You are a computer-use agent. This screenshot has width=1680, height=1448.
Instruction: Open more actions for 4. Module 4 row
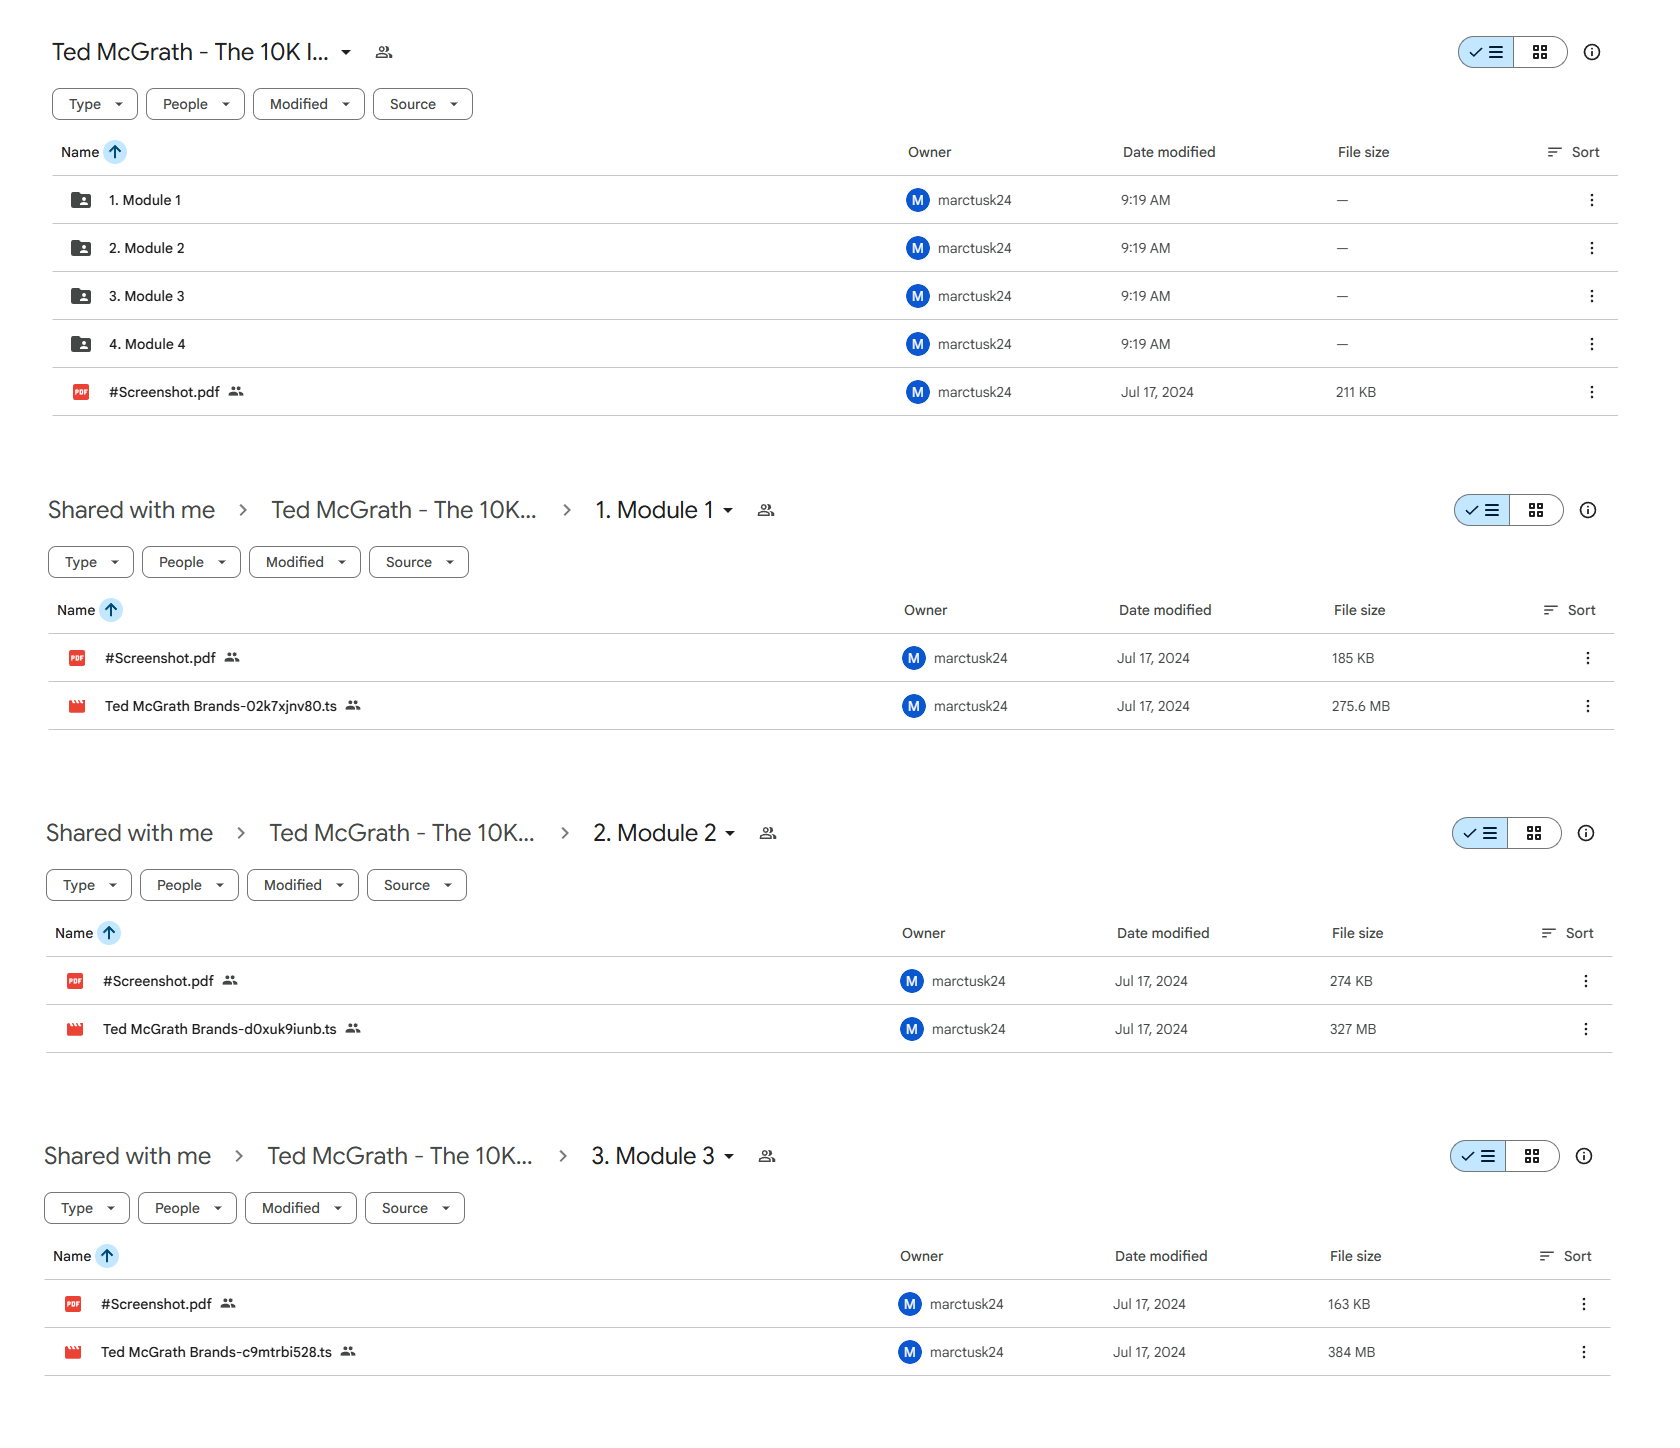point(1592,344)
